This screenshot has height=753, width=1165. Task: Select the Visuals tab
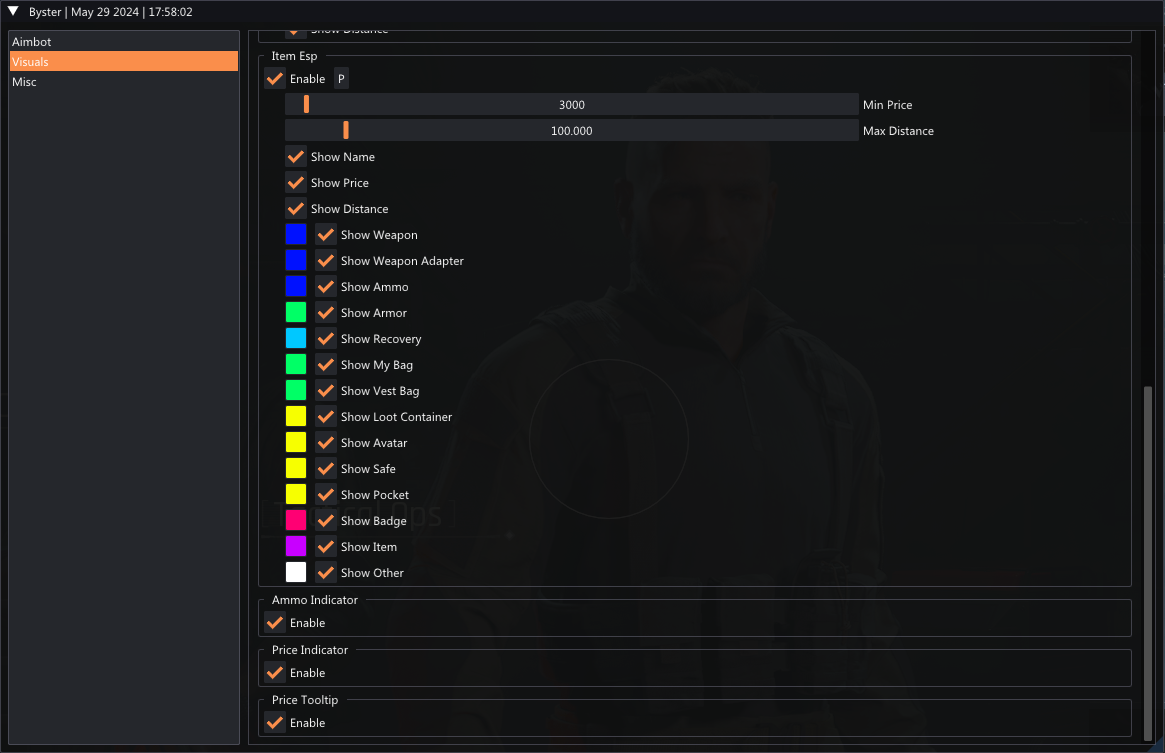tap(123, 62)
